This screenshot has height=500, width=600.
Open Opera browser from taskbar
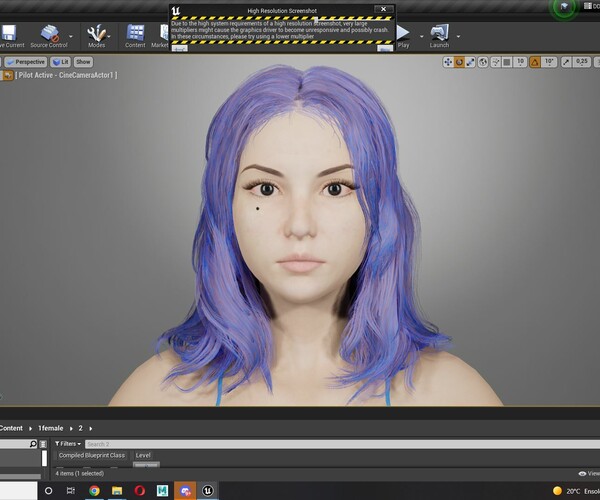click(x=140, y=490)
